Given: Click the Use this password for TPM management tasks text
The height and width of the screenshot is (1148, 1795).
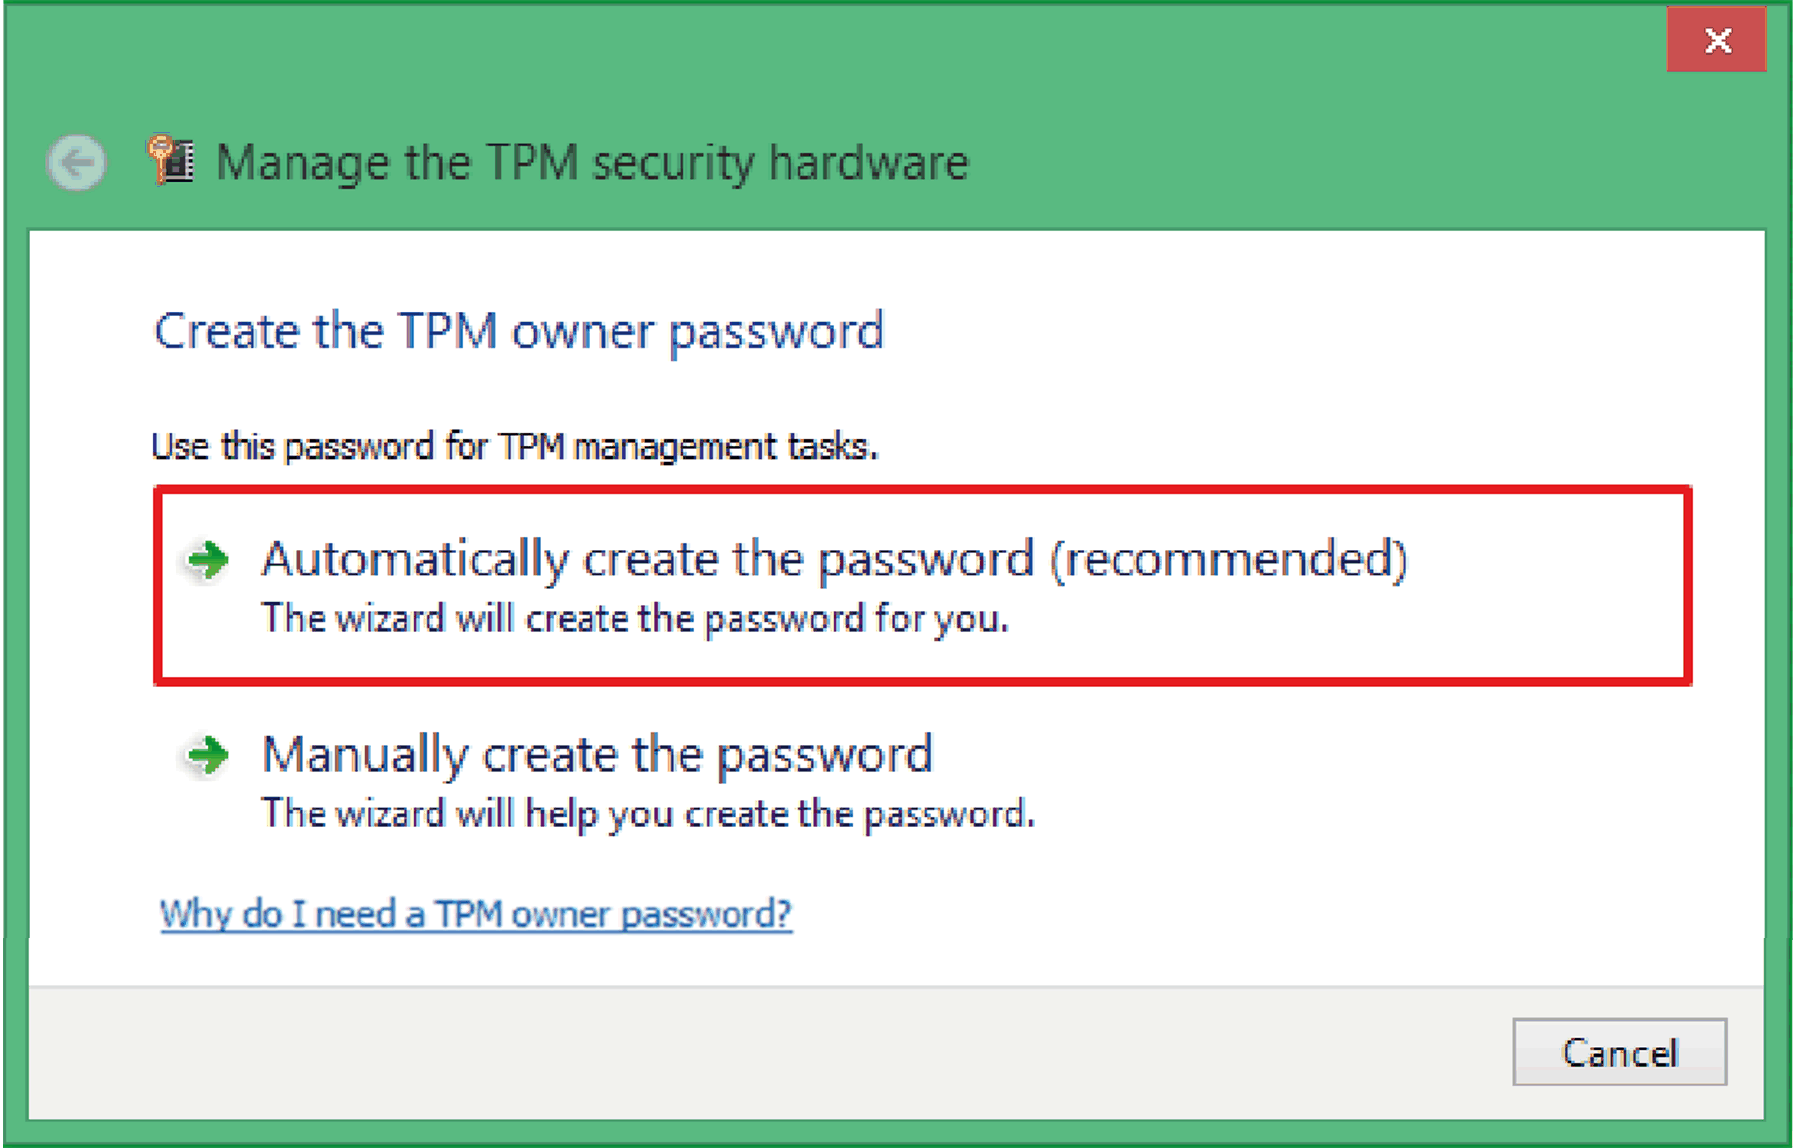Looking at the screenshot, I should [514, 446].
